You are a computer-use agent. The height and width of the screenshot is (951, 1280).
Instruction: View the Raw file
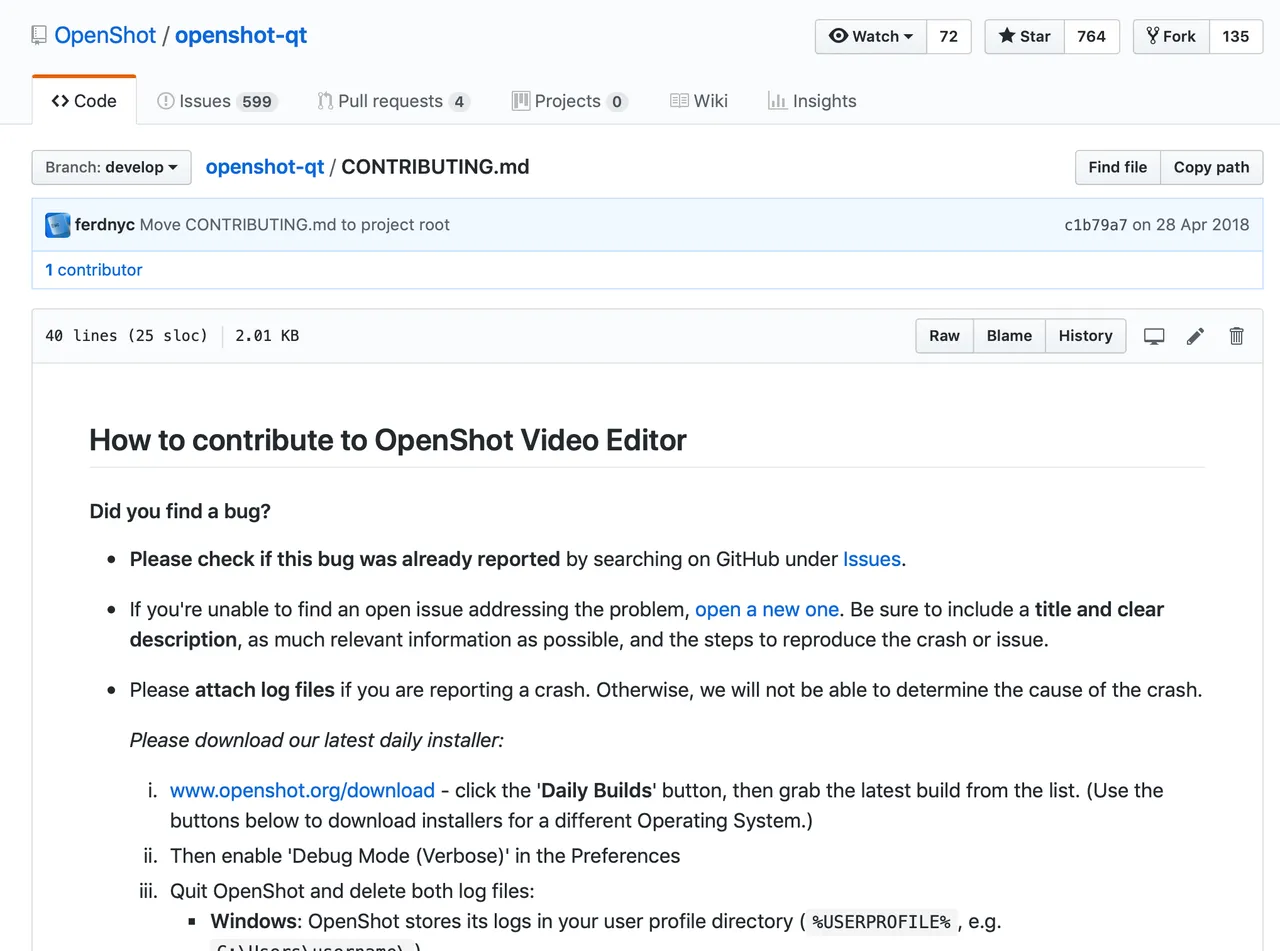click(x=944, y=336)
